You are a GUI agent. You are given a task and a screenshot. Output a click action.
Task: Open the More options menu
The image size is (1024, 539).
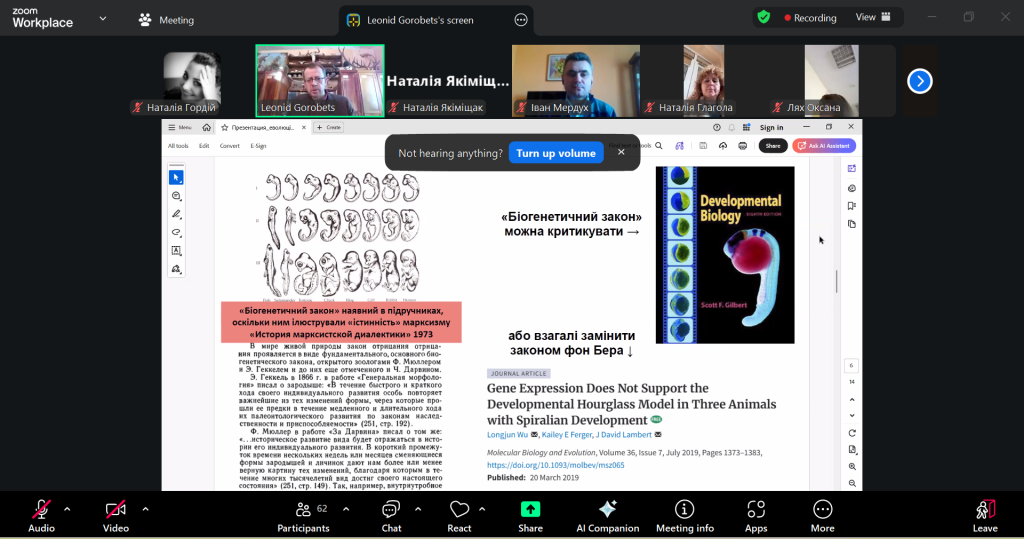pos(822,514)
